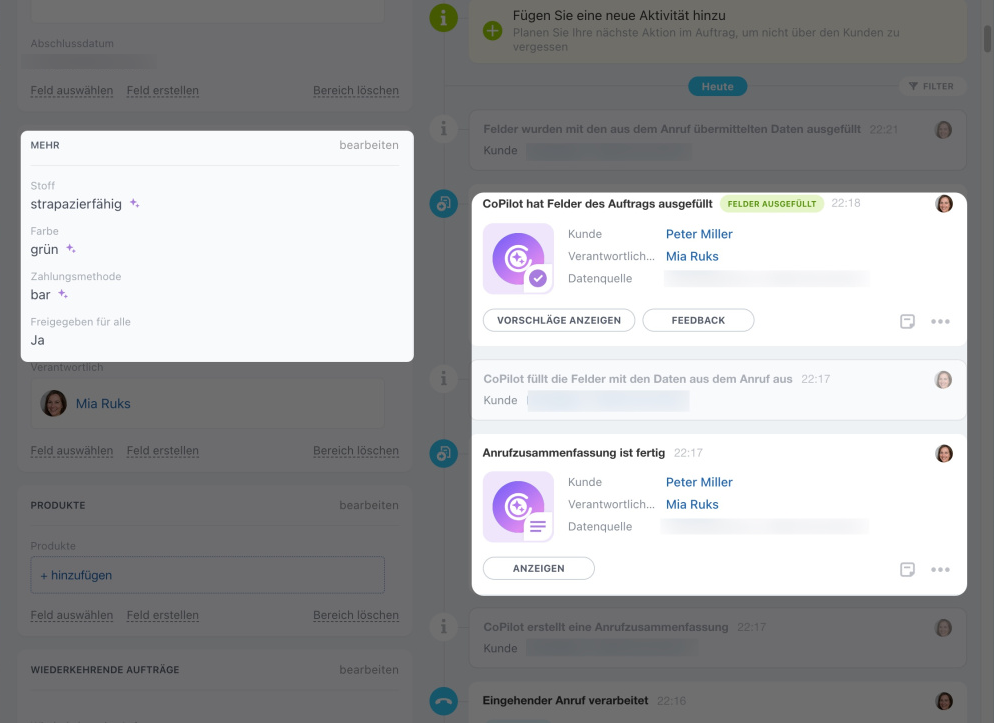994x723 pixels.
Task: Open three-dots menu in call summary card
Action: pos(940,570)
